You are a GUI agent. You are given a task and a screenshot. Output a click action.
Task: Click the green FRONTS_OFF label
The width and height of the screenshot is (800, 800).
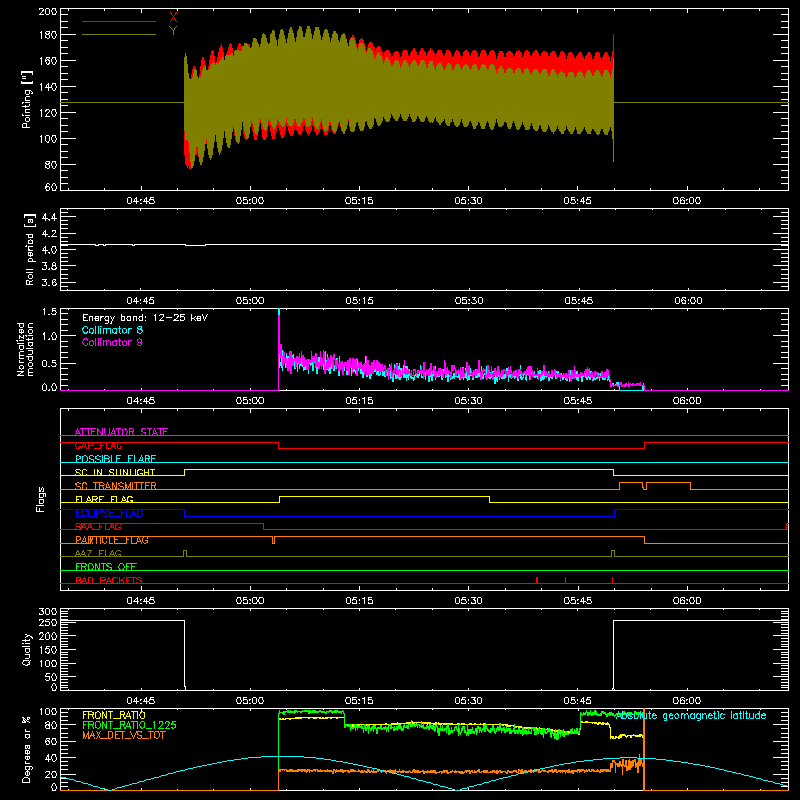point(106,566)
